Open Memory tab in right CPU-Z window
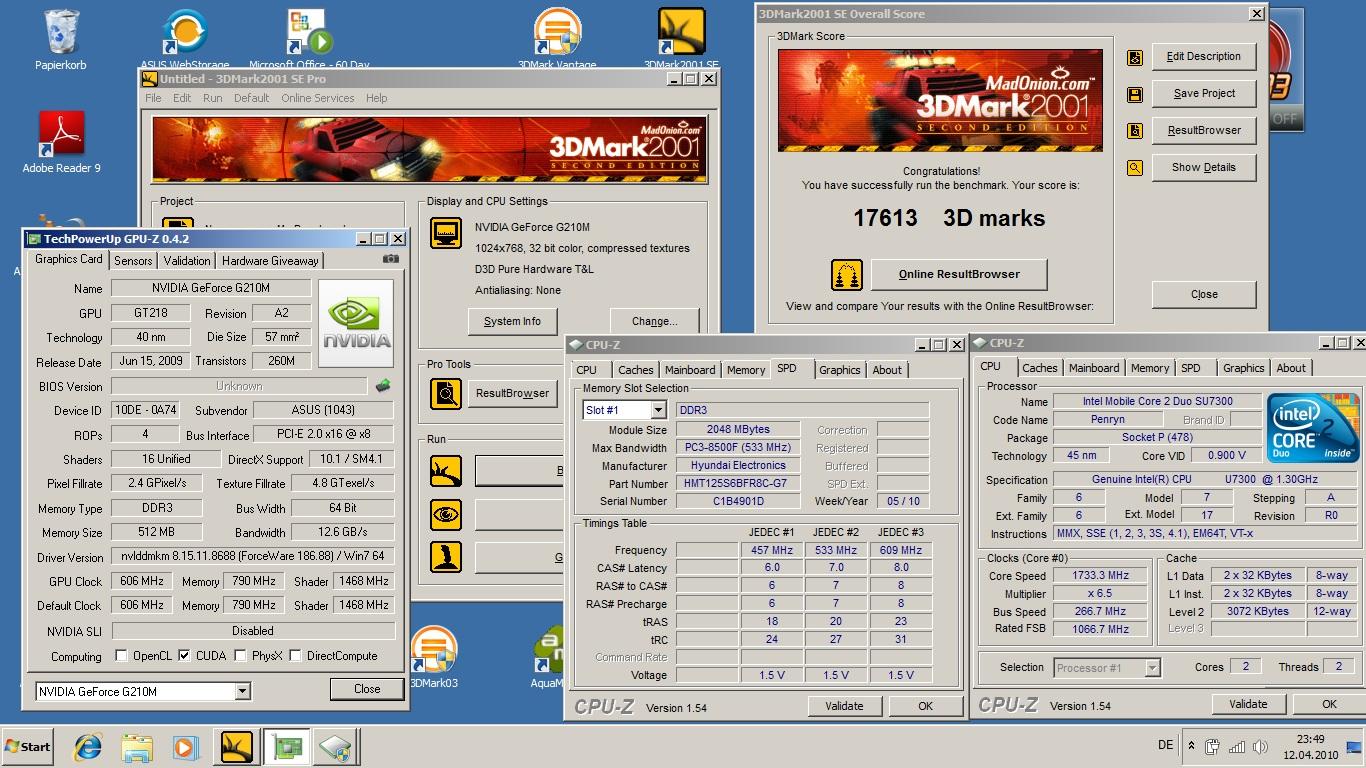Image resolution: width=1366 pixels, height=768 pixels. [1150, 368]
